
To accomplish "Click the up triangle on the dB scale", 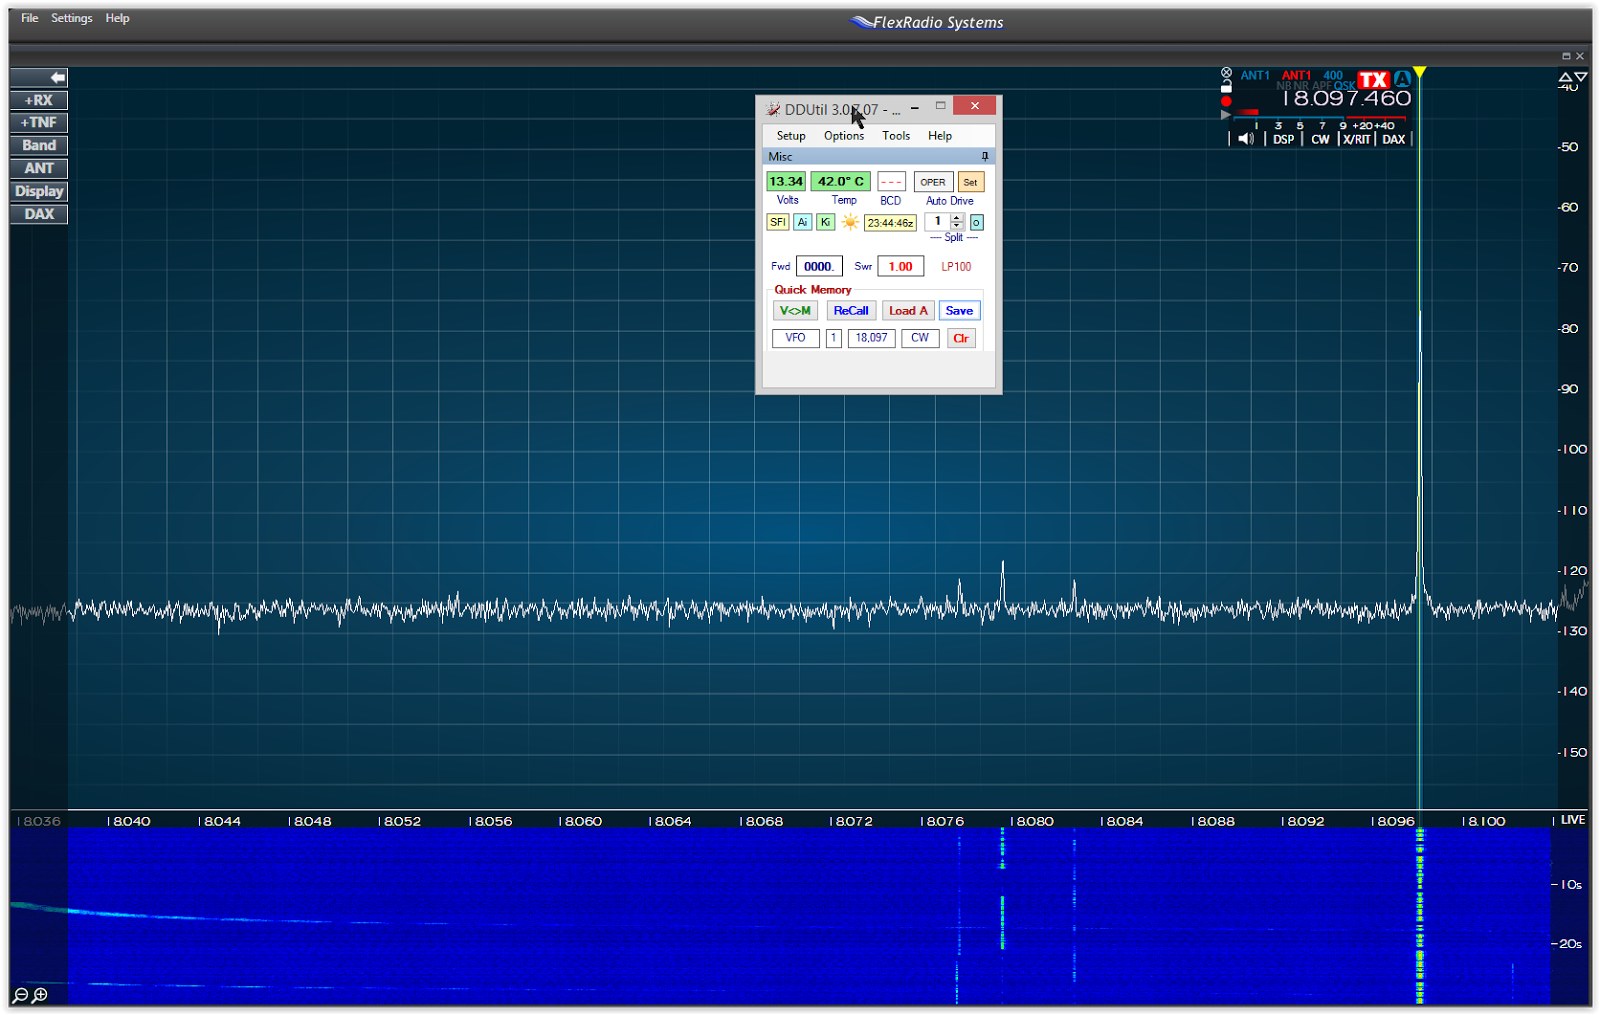I will pos(1565,77).
